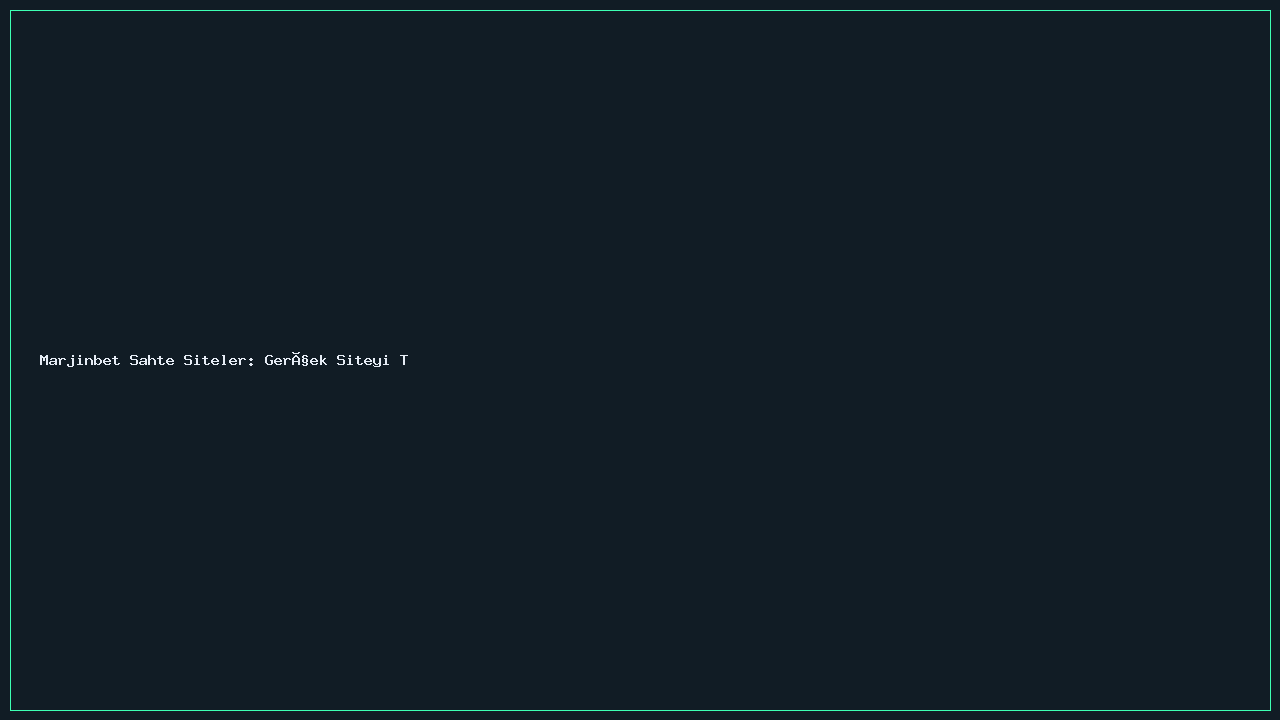Click the top-left corner of the green border
The image size is (1280, 720).
tap(11, 11)
